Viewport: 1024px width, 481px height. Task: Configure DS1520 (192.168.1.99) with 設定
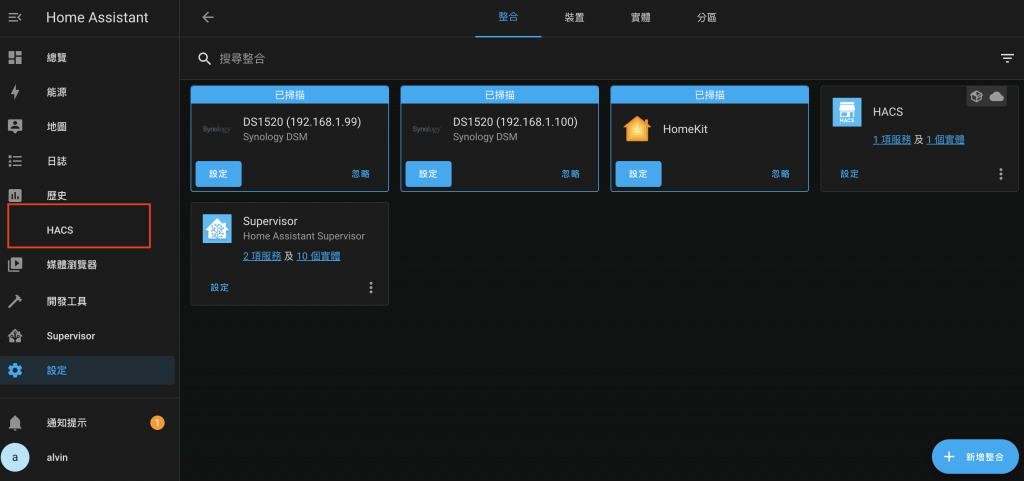click(x=219, y=174)
